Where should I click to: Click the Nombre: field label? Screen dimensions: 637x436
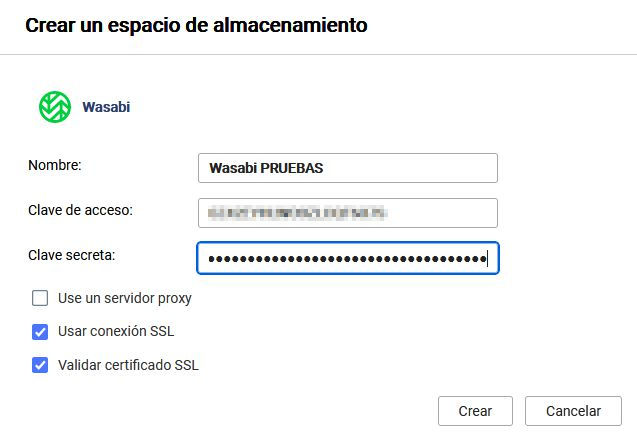tap(55, 165)
